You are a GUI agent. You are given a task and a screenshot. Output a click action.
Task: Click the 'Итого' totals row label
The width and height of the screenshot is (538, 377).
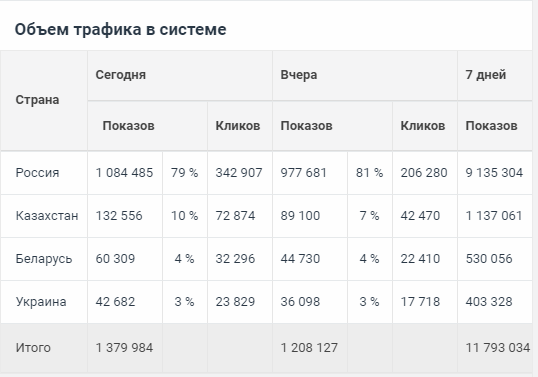[33, 348]
